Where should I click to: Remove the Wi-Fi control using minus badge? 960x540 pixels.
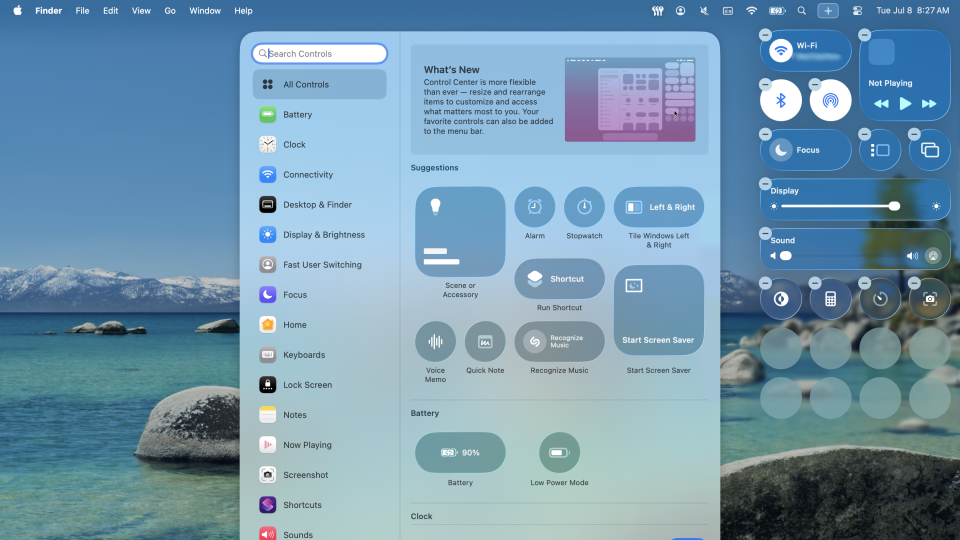(x=765, y=35)
